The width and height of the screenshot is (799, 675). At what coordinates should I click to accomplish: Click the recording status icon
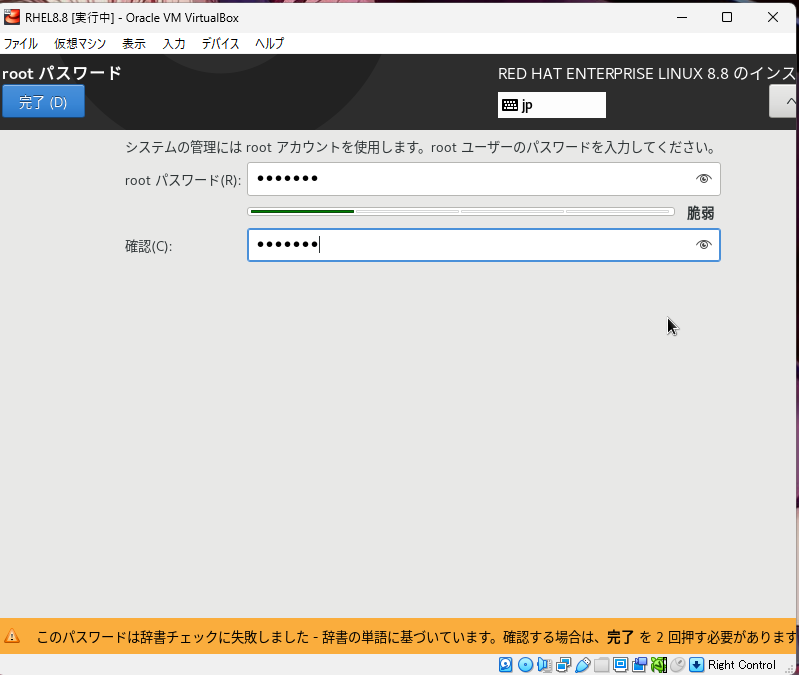(640, 664)
